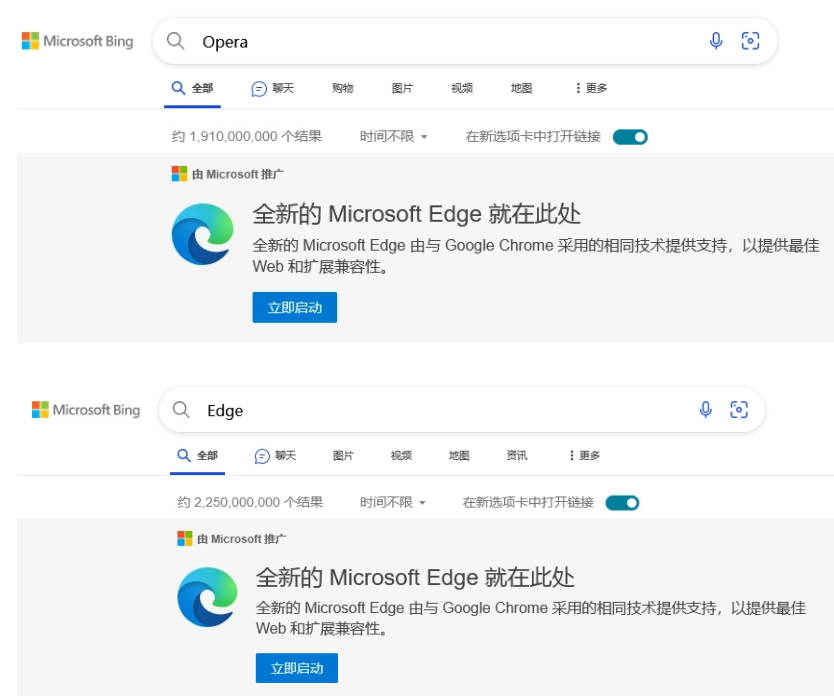Expand the 更多 menu in Edge results tabs
This screenshot has height=696, width=834.
click(585, 456)
